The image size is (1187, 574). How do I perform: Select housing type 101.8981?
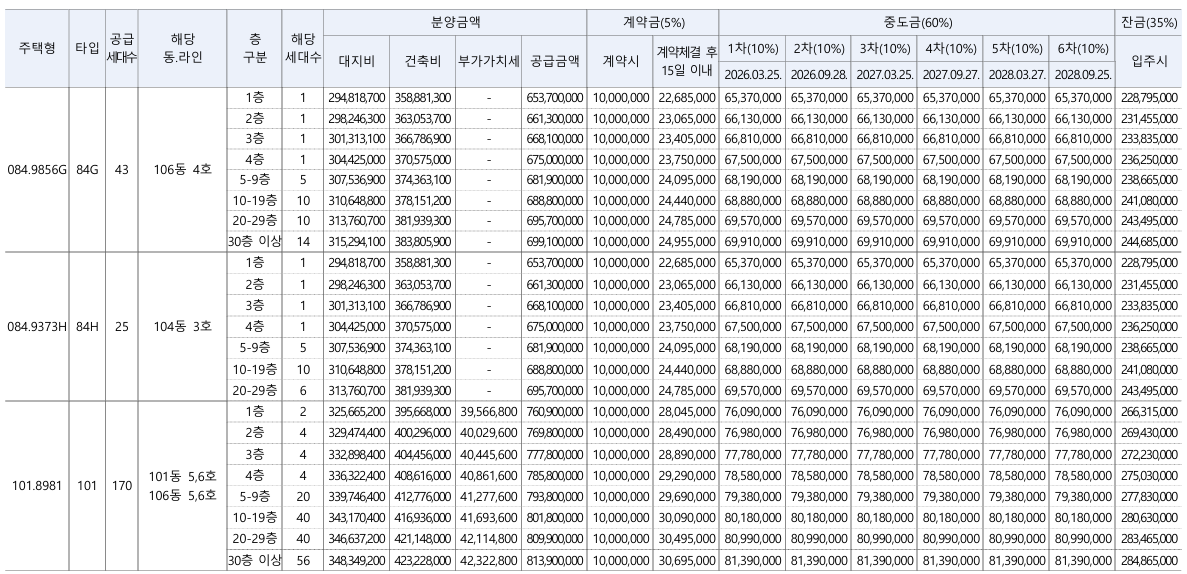click(36, 485)
